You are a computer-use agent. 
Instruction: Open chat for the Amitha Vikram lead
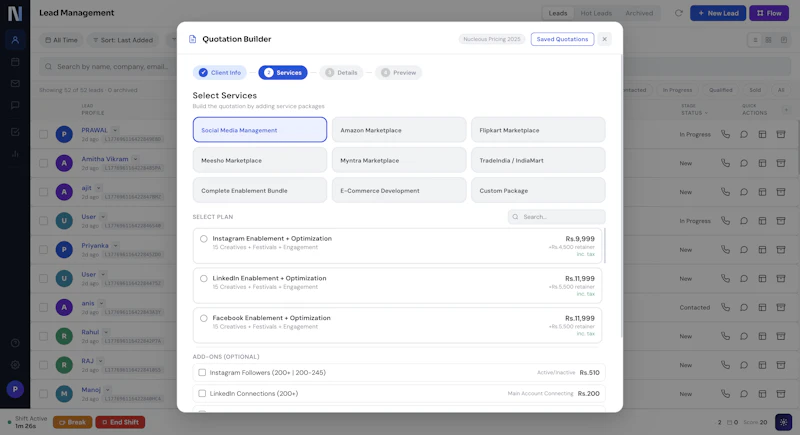tap(744, 163)
